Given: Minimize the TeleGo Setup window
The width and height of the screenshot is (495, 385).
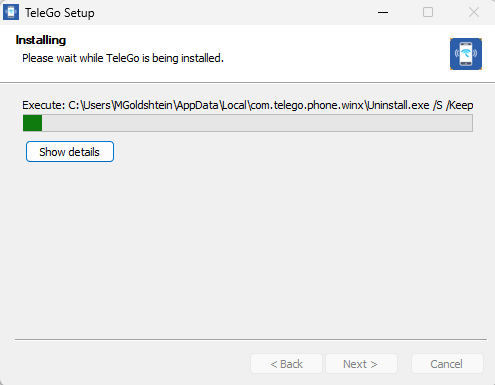Looking at the screenshot, I should click(383, 12).
